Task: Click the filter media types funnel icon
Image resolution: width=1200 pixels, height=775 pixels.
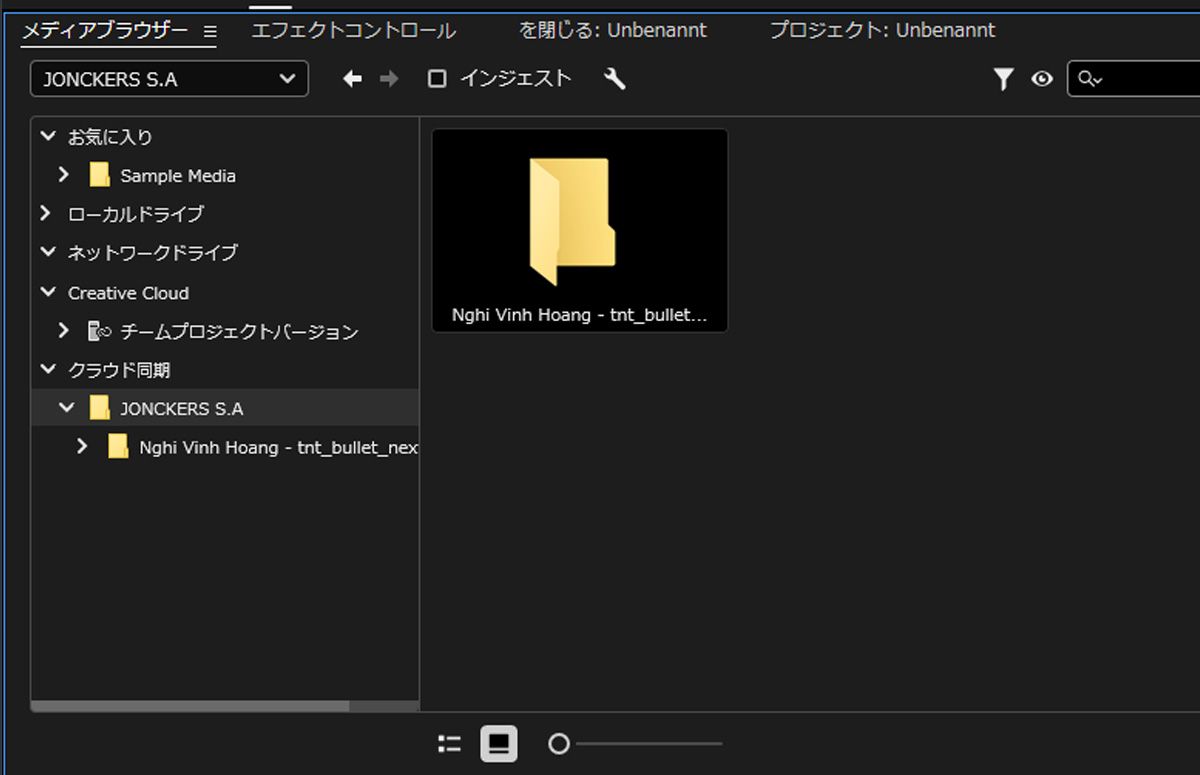Action: click(1004, 78)
